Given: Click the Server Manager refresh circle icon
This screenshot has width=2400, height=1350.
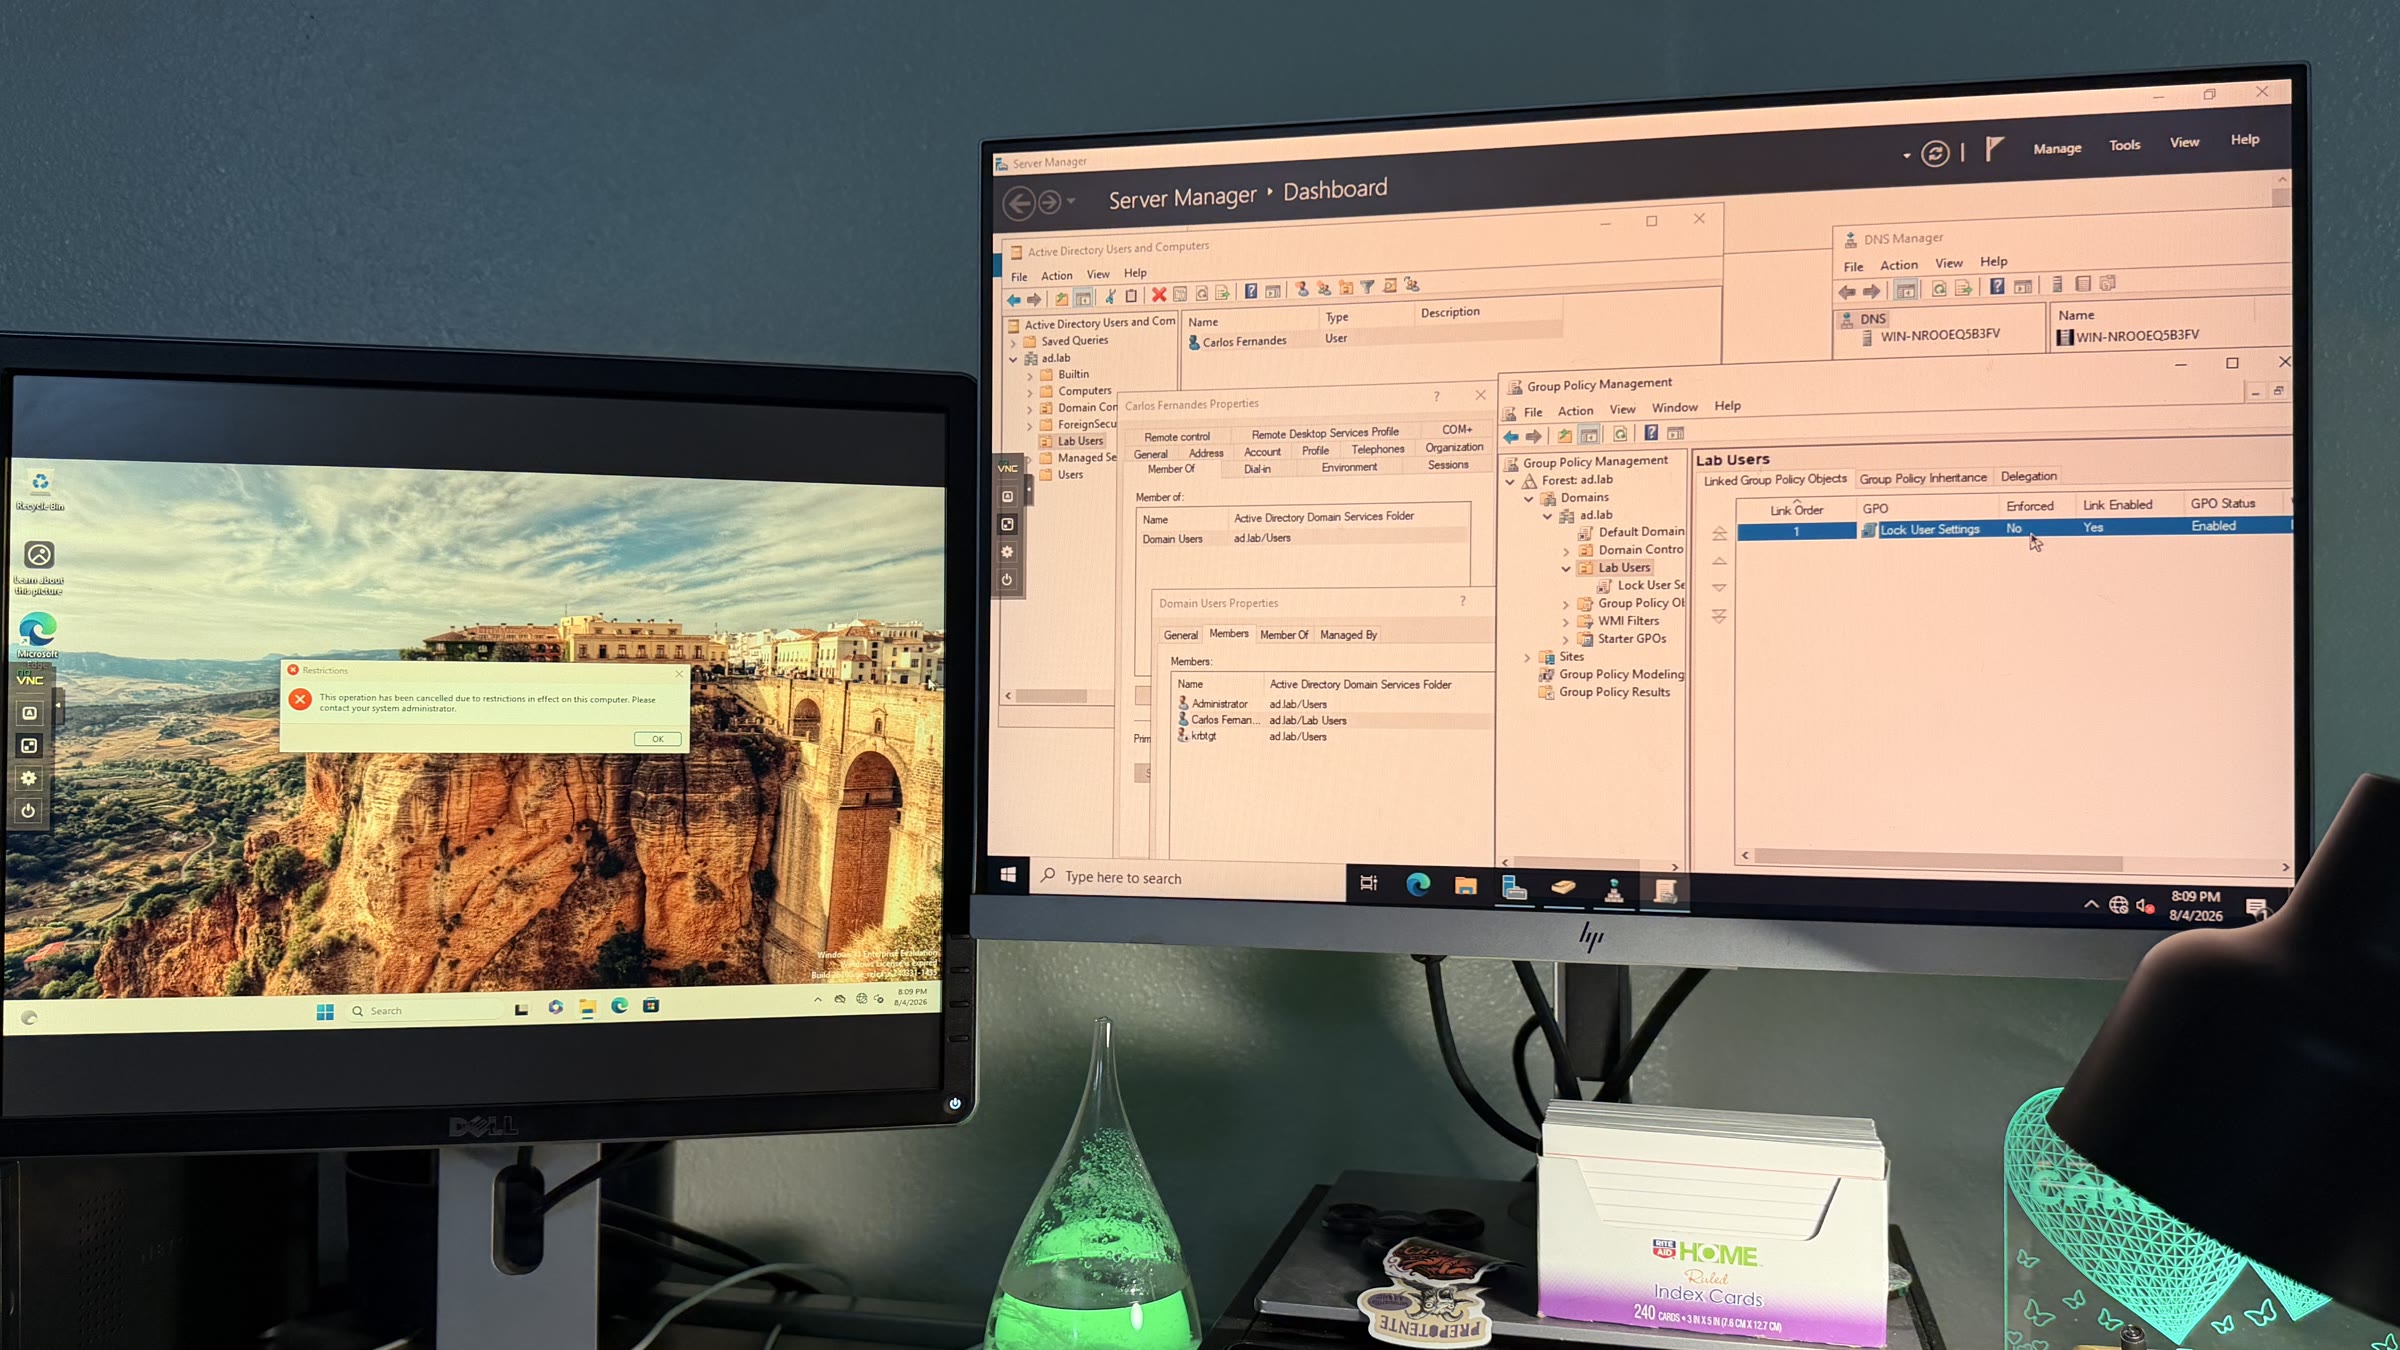Looking at the screenshot, I should (1935, 153).
